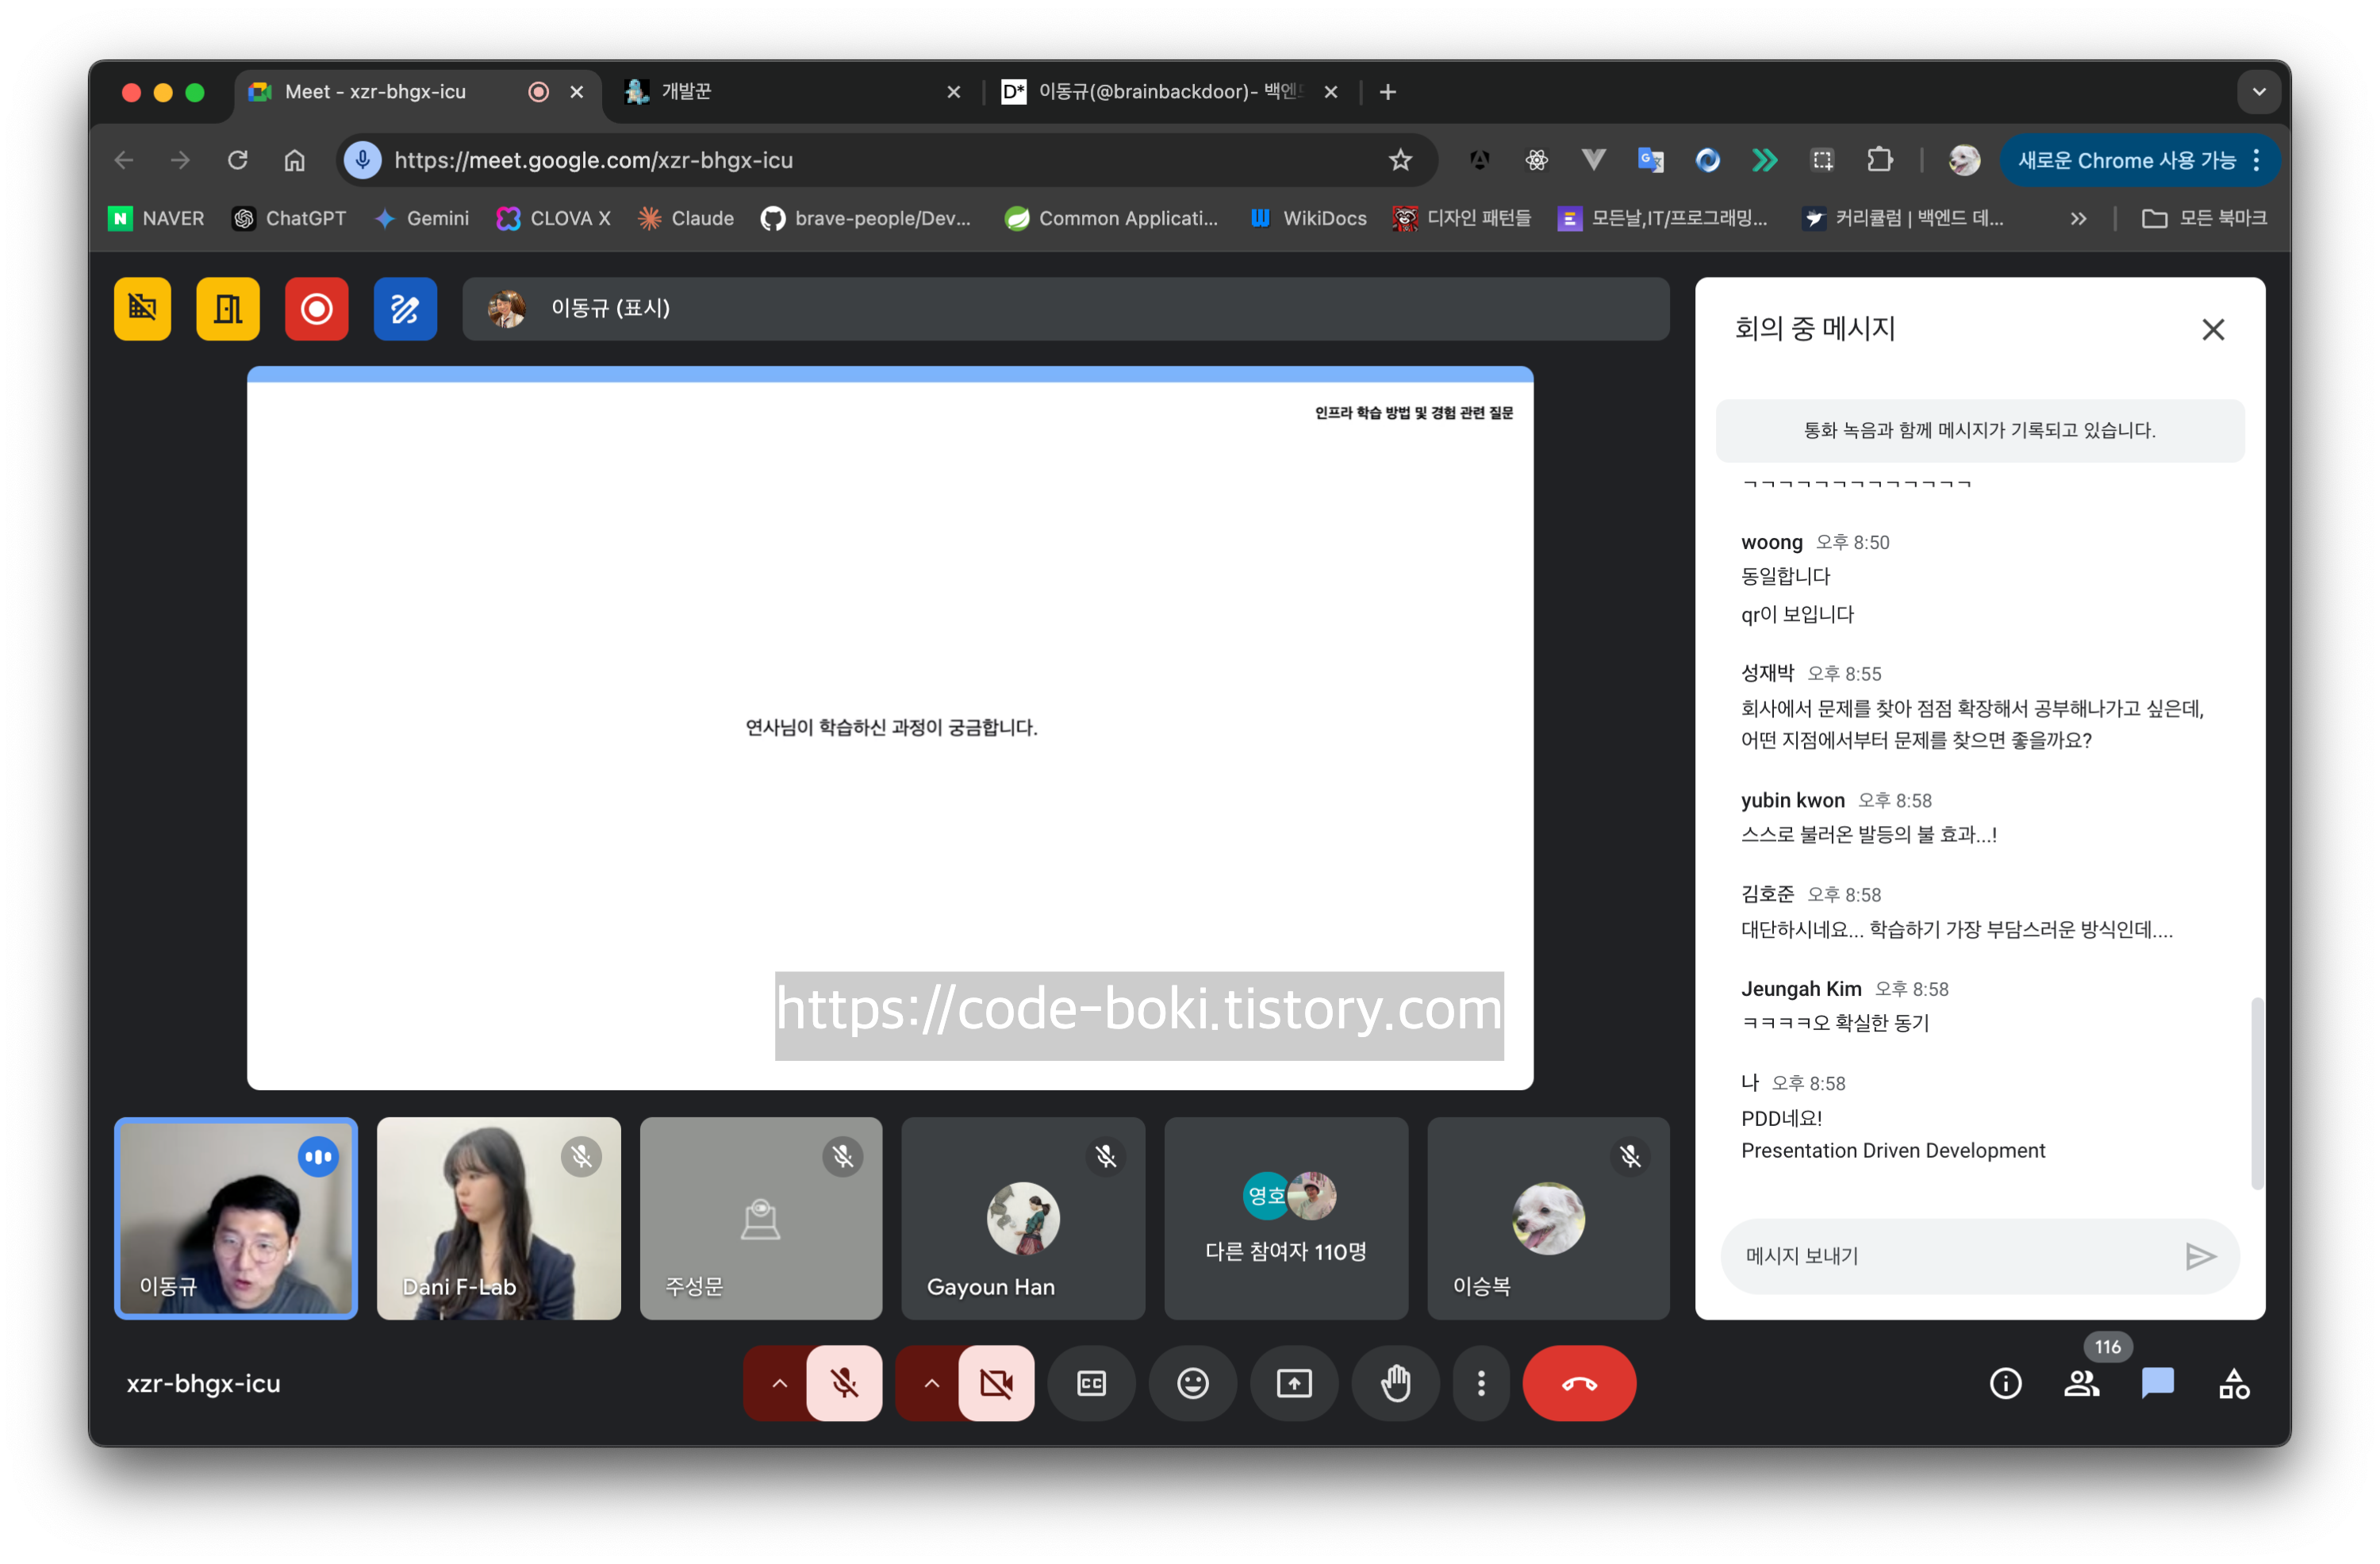This screenshot has height=1564, width=2380.
Task: Toggle the muted microphone button
Action: point(844,1383)
